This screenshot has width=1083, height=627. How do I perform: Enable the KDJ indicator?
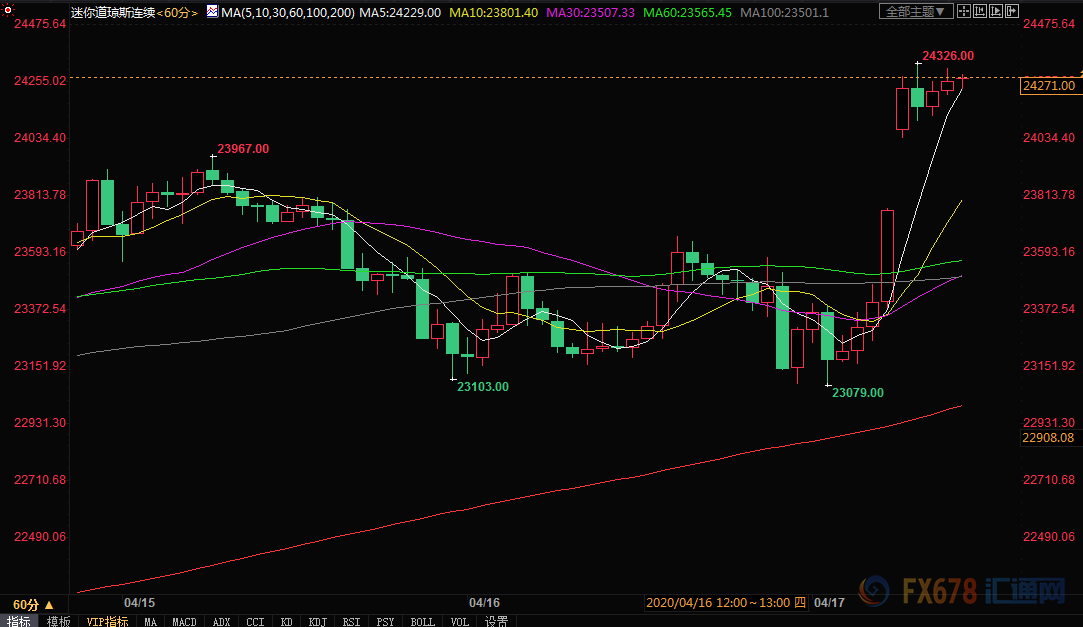(317, 621)
